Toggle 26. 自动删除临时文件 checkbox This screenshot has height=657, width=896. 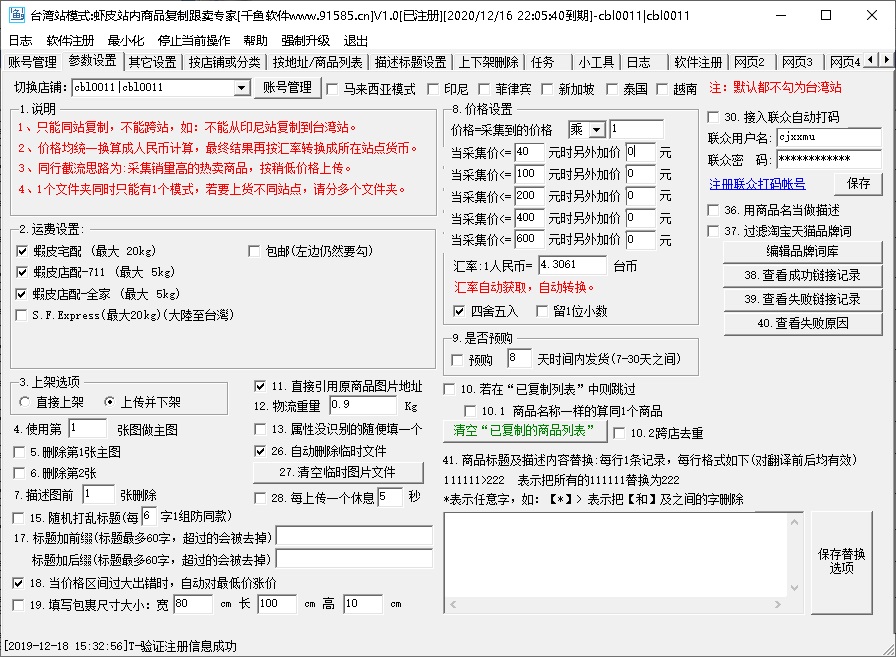click(x=259, y=451)
